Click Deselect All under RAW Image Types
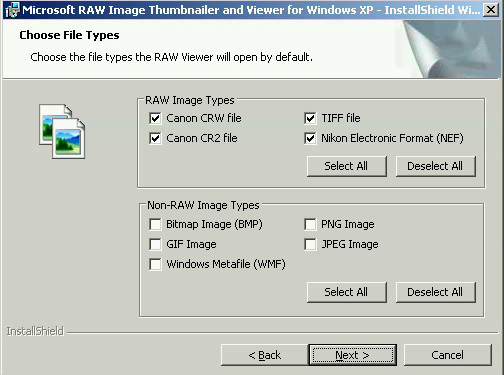 point(435,166)
